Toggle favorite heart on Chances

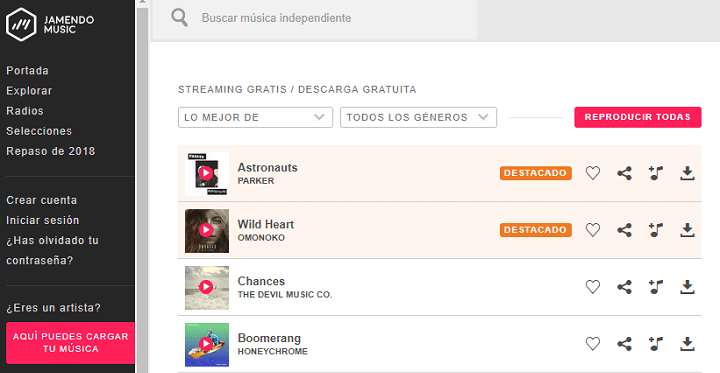[x=593, y=287]
